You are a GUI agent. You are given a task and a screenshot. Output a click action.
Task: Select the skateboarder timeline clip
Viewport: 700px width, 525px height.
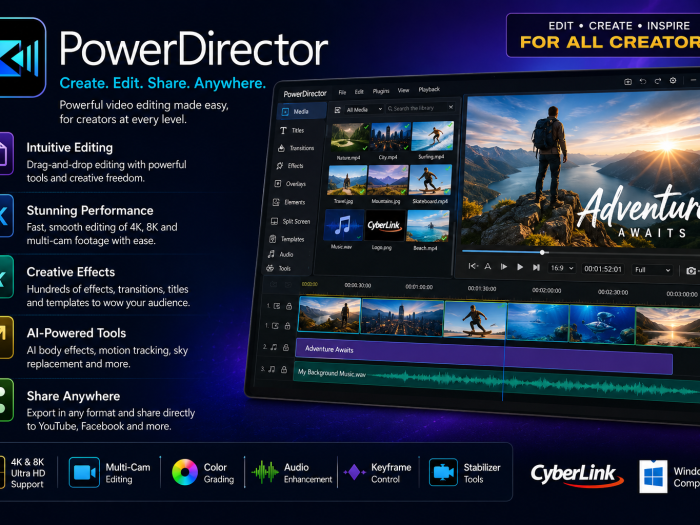pos(475,319)
